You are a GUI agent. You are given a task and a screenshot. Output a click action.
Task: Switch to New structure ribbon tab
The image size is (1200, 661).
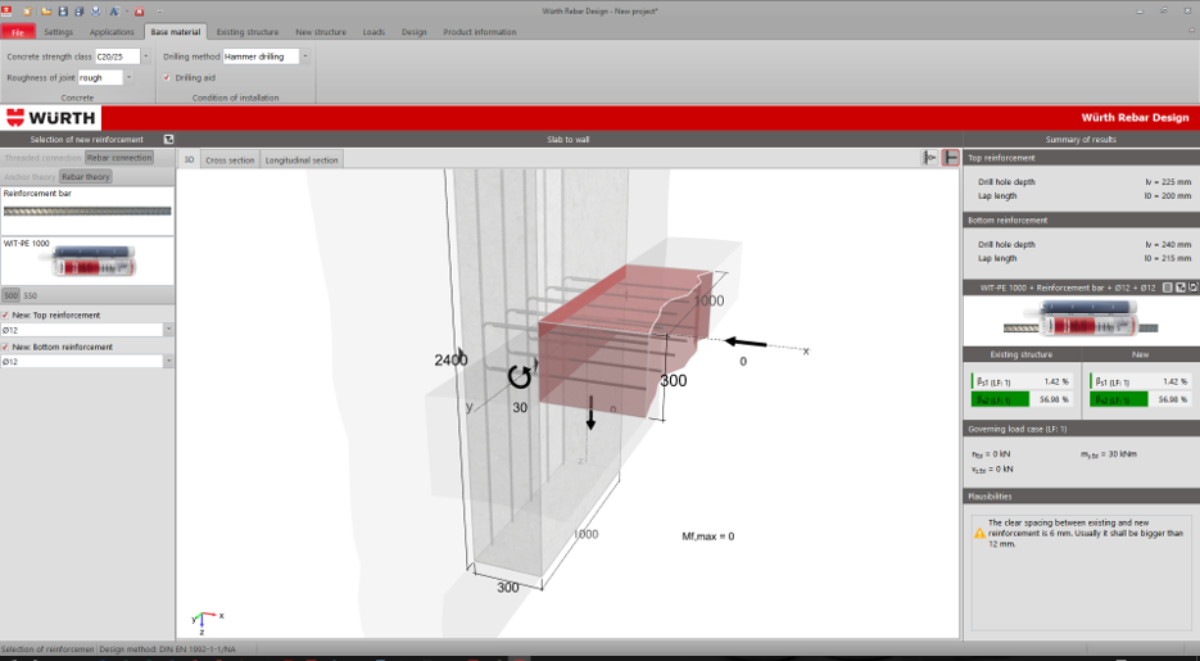tap(321, 32)
